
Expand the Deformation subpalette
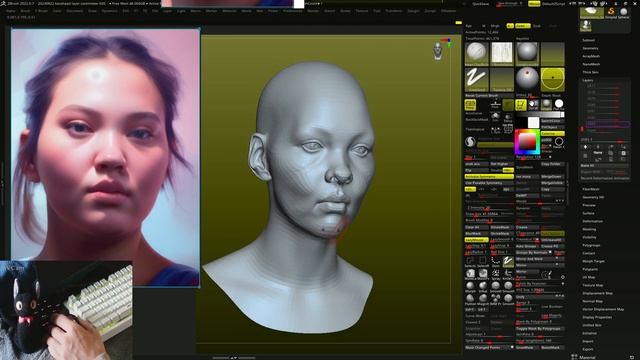click(x=592, y=221)
